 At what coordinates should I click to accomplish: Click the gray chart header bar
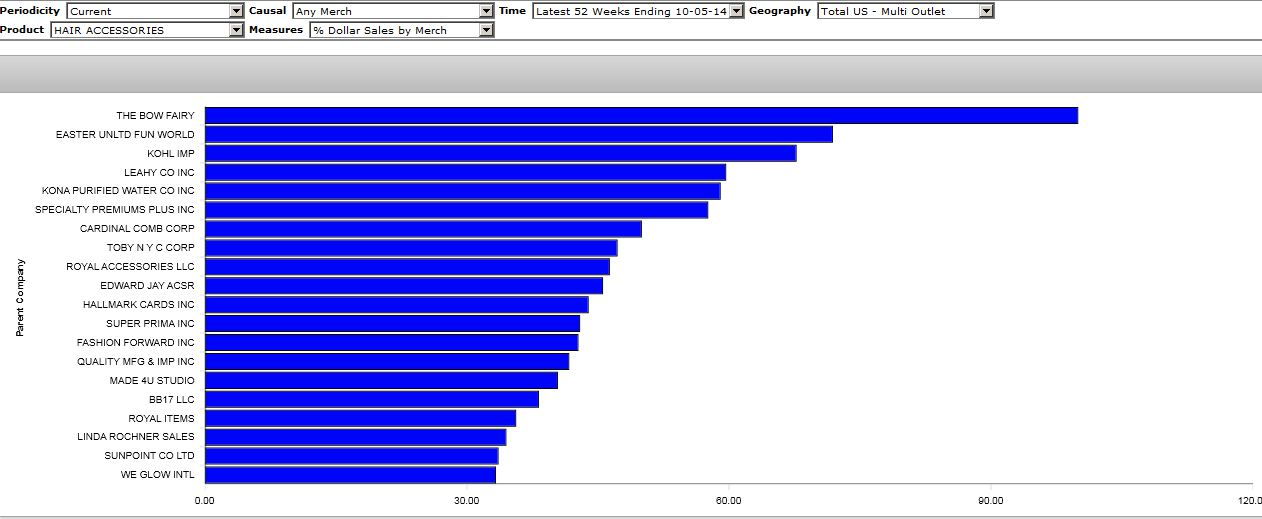(631, 74)
